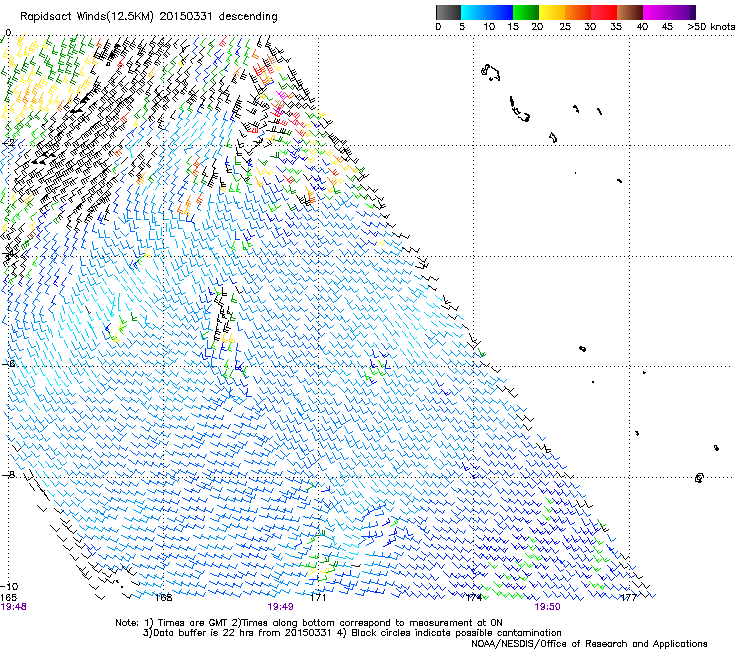Click the 'Data buffer is 22 hrs' note line
Screen dimensions: 740x650
click(x=352, y=633)
